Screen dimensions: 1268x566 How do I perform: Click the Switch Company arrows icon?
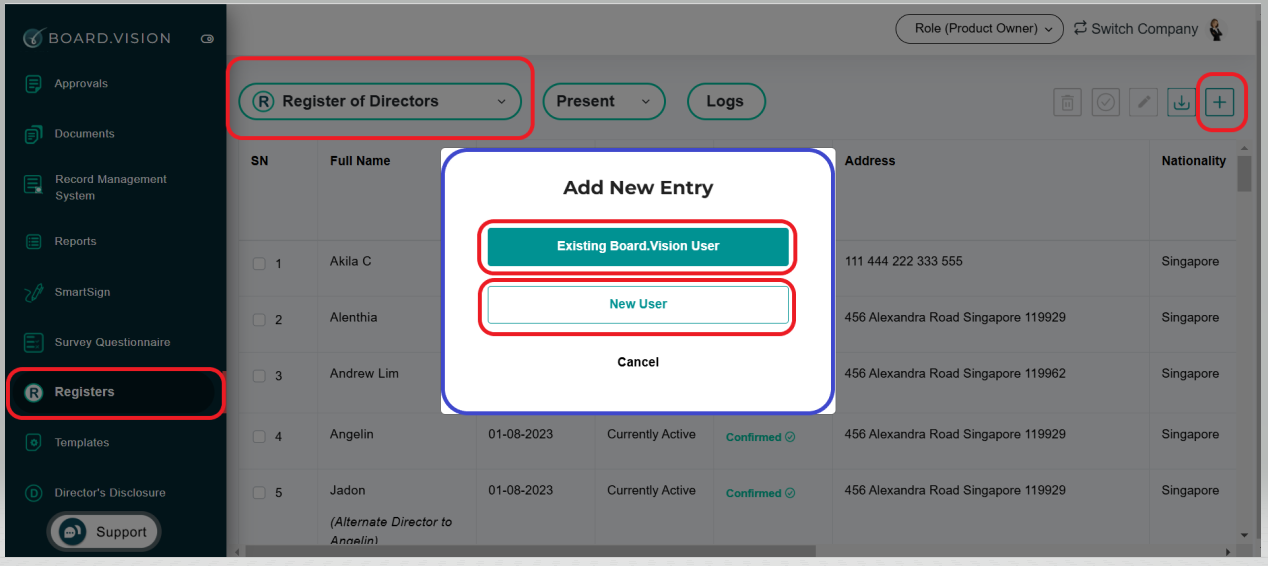coord(1080,29)
